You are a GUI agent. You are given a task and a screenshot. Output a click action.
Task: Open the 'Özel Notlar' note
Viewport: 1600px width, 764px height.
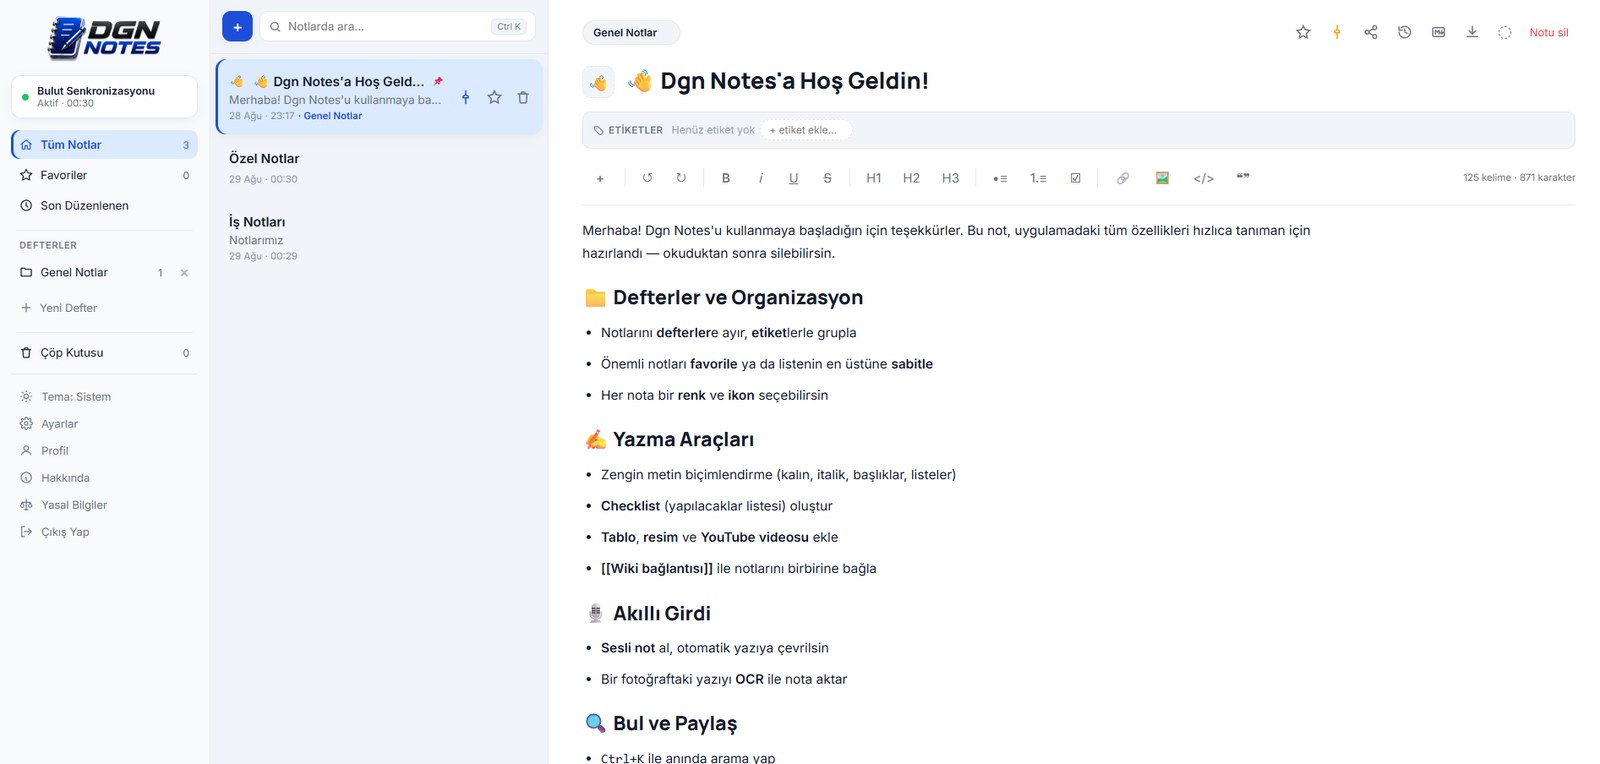[x=379, y=168]
